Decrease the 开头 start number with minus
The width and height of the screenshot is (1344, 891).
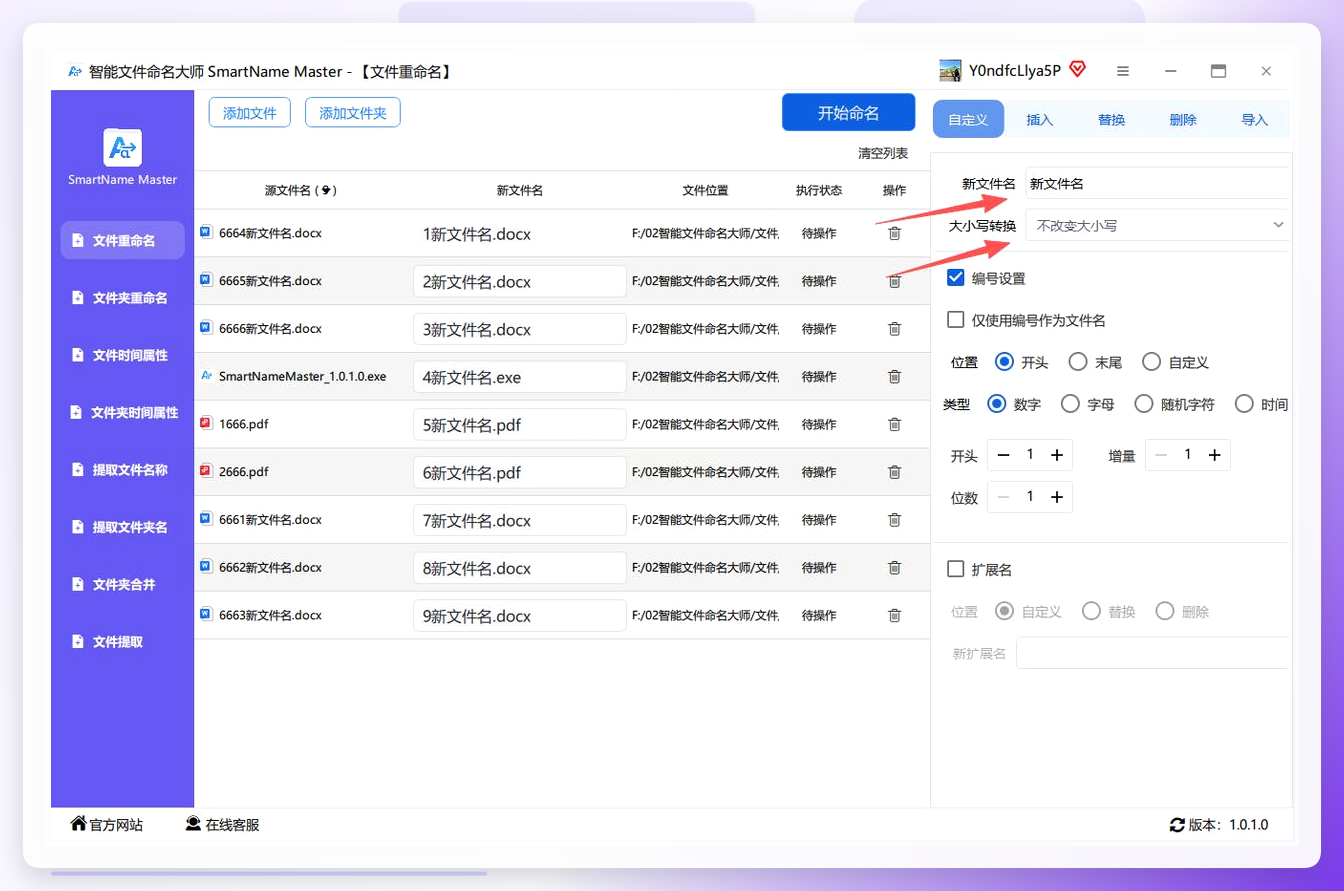click(1003, 455)
